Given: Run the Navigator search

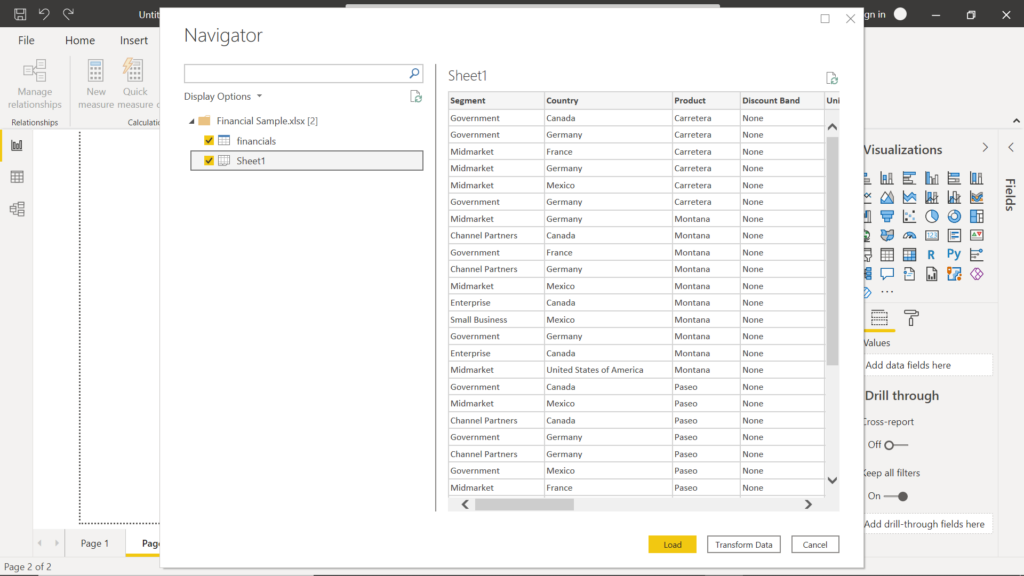Looking at the screenshot, I should [x=414, y=73].
